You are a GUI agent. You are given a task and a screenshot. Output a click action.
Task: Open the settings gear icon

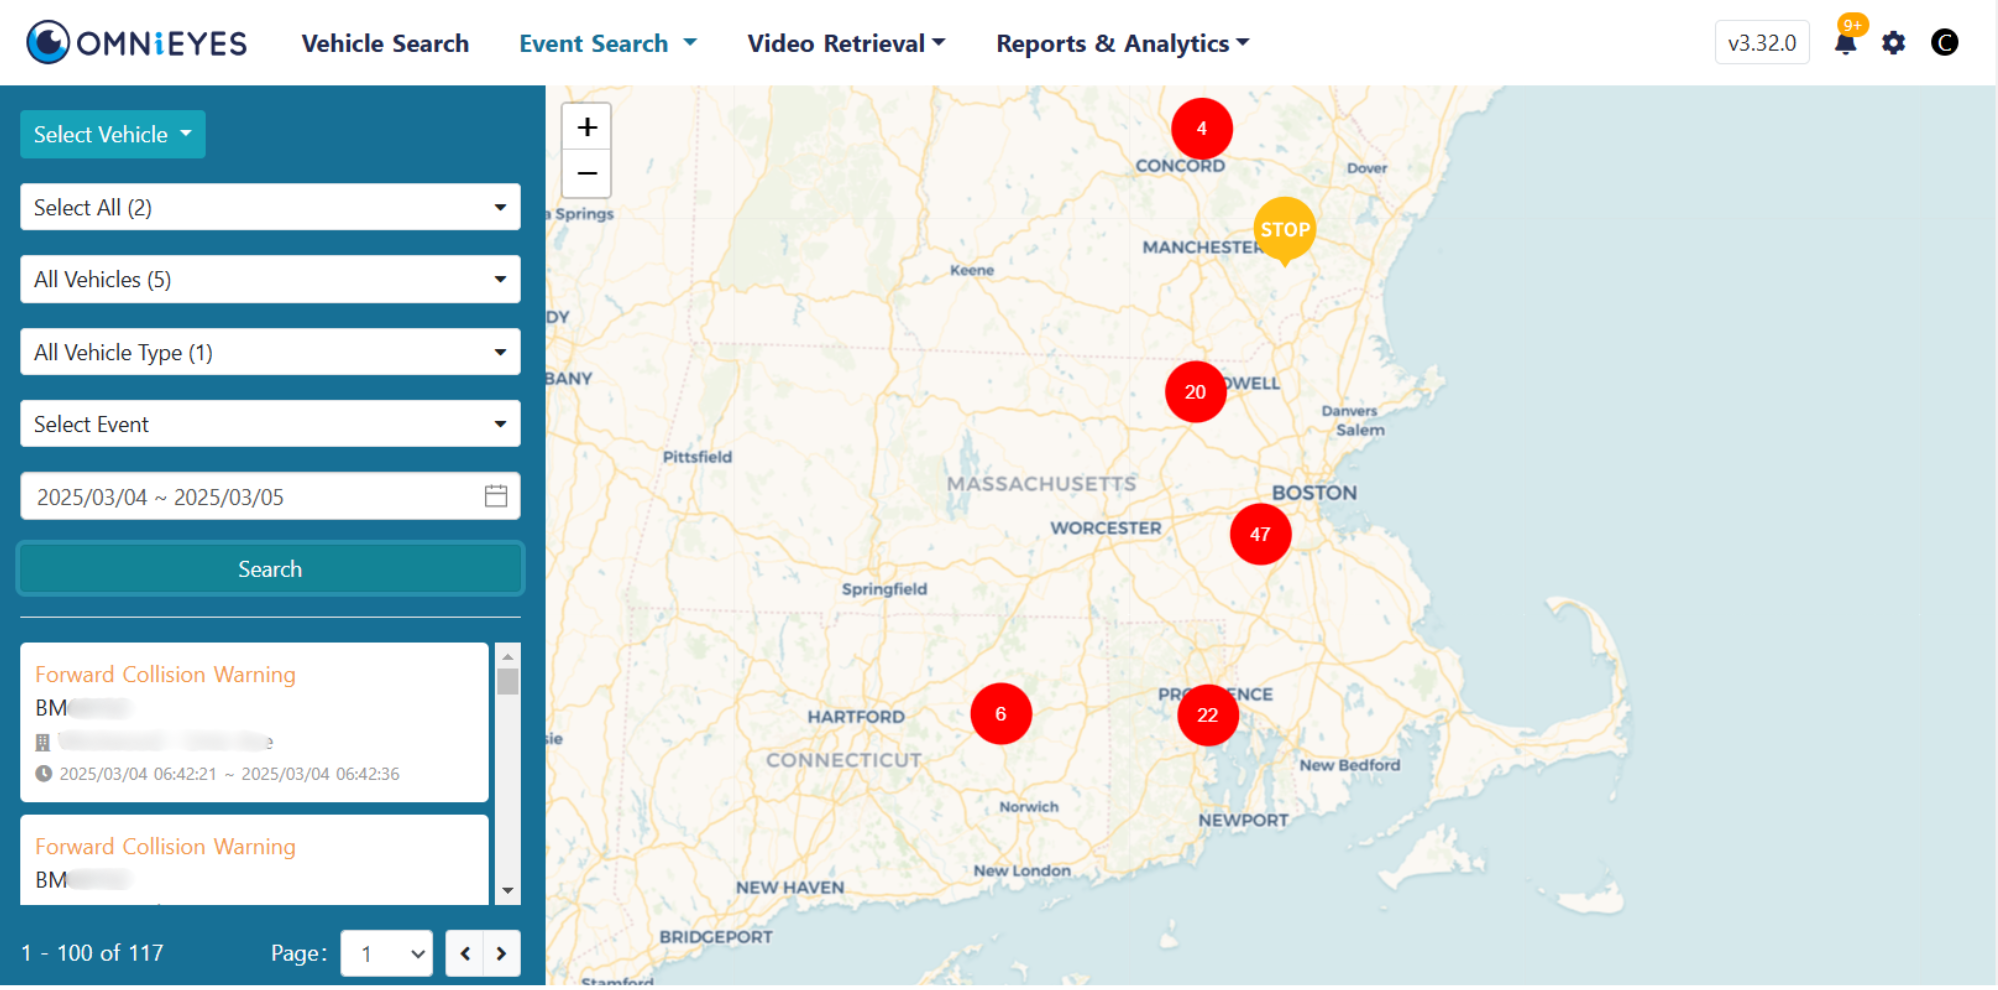[1894, 43]
